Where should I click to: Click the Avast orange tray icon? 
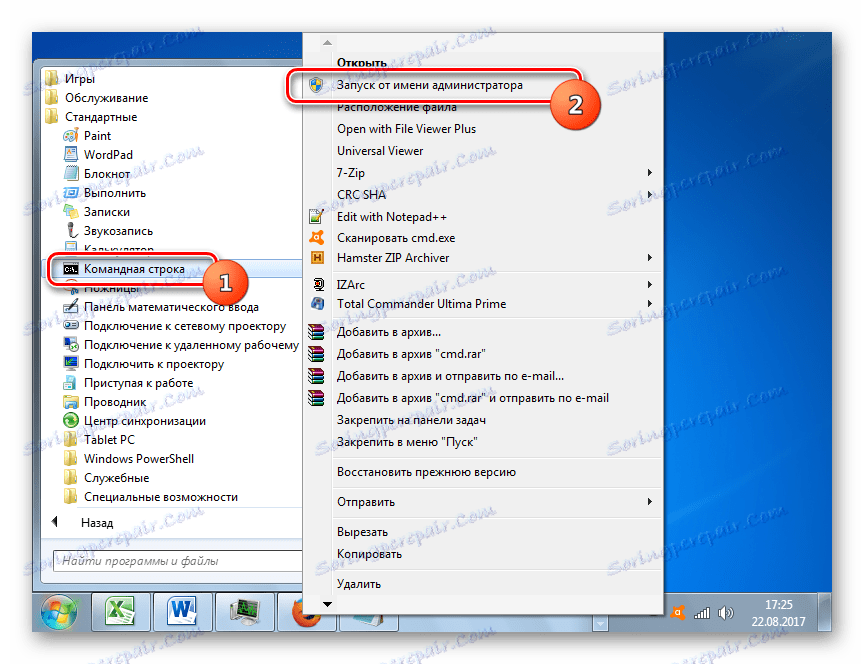pyautogui.click(x=678, y=613)
